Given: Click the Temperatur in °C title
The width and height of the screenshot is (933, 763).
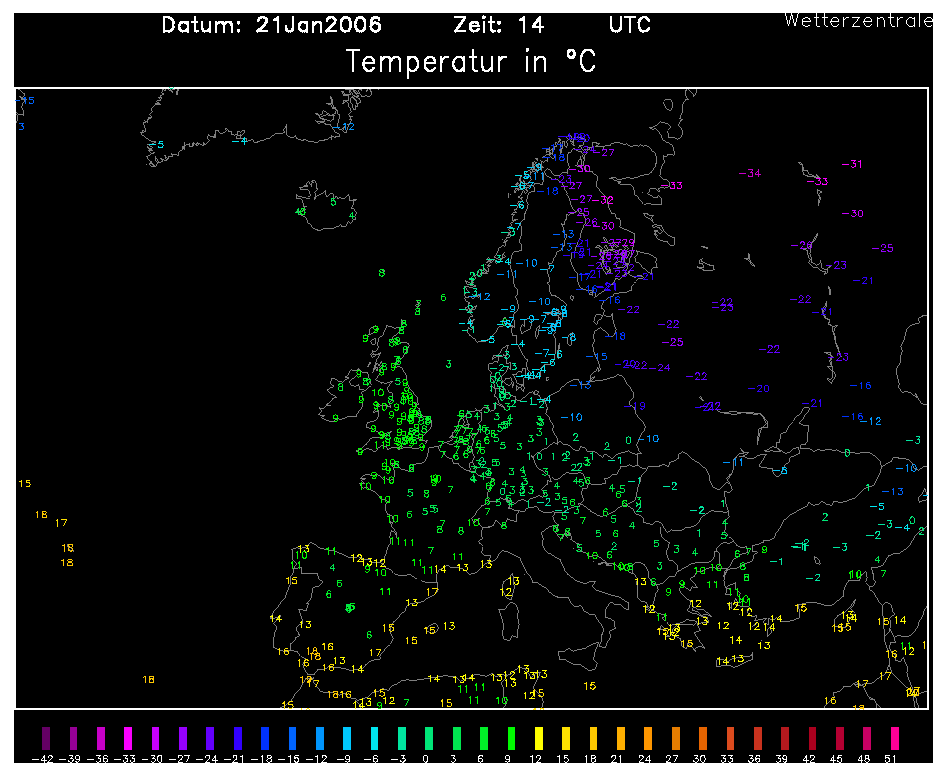Looking at the screenshot, I should (x=471, y=61).
